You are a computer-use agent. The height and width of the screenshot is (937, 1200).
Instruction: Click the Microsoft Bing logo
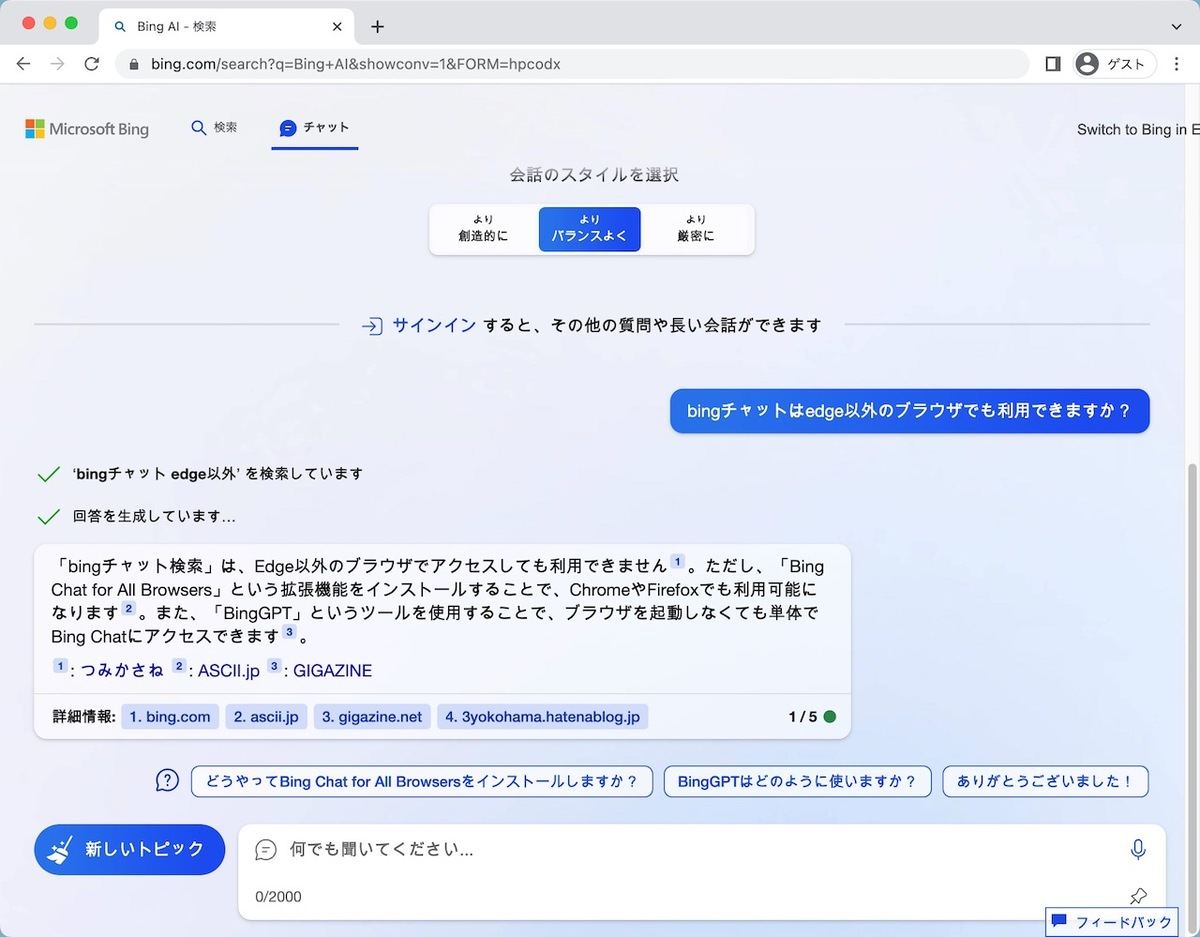point(87,129)
